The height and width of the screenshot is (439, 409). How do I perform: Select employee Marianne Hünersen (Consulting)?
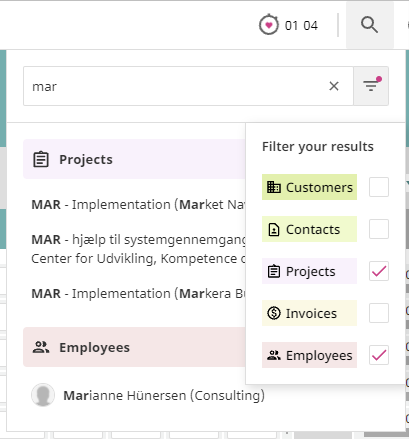tap(164, 396)
